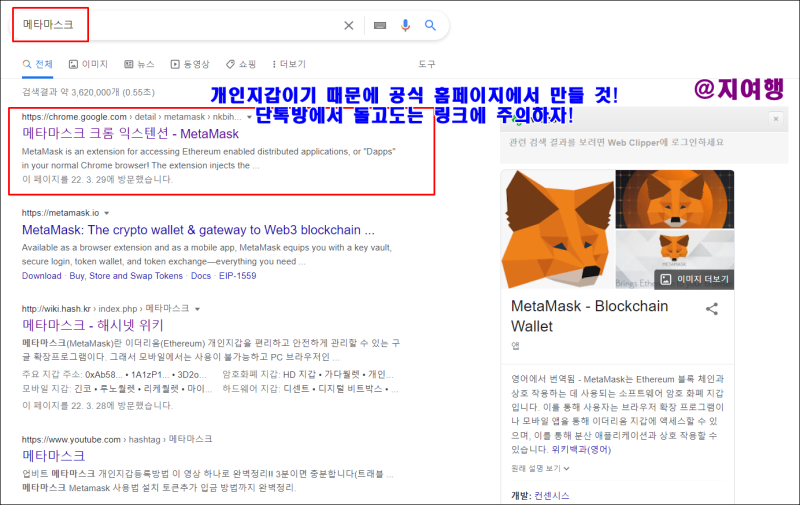The height and width of the screenshot is (505, 800).
Task: Click the search input field with 메타마스크
Action: pos(179,25)
